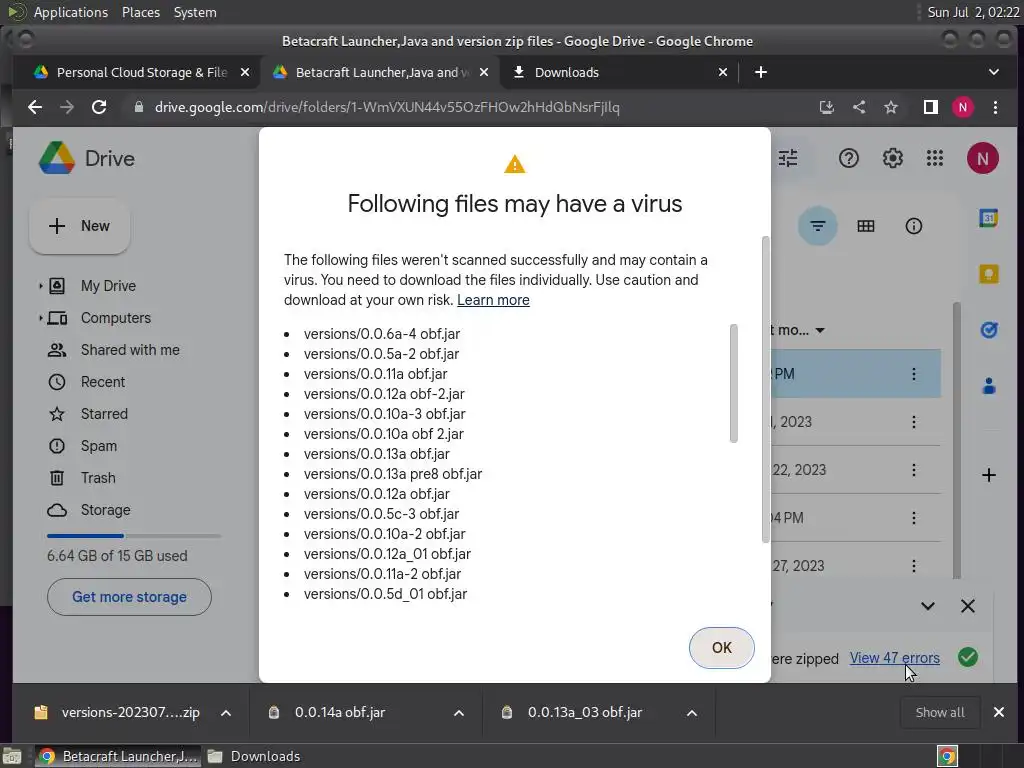Open Drive help question mark

click(848, 158)
